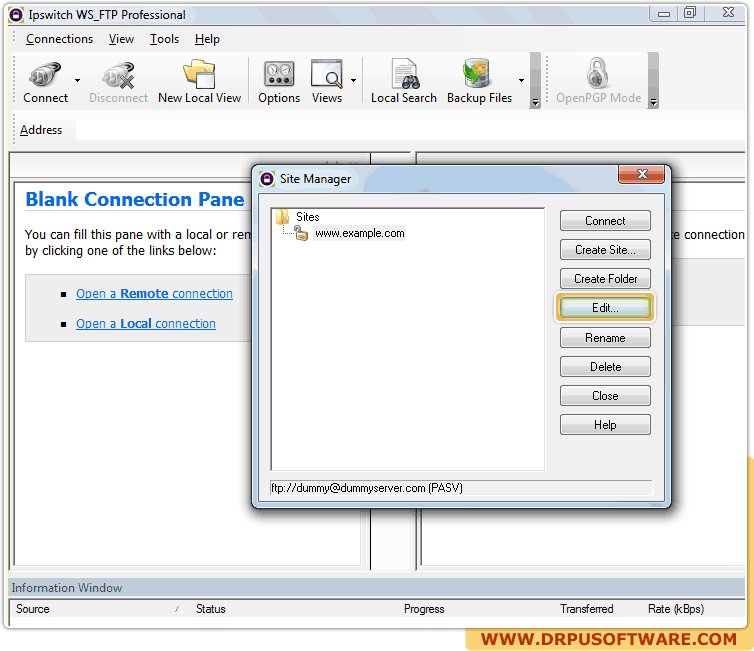
Task: Restore the main WS_FTP window
Action: (x=691, y=13)
